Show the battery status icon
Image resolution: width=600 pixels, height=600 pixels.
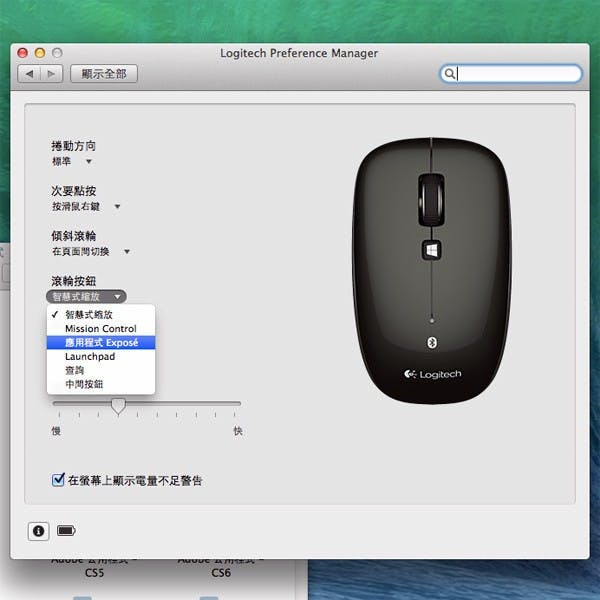pyautogui.click(x=66, y=530)
